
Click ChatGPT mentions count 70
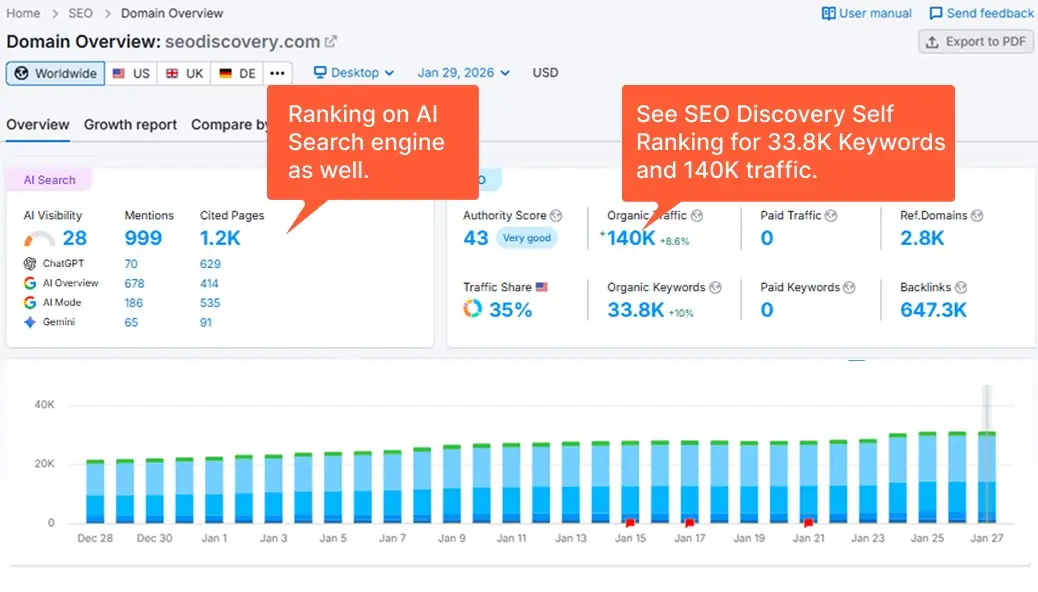(x=131, y=264)
